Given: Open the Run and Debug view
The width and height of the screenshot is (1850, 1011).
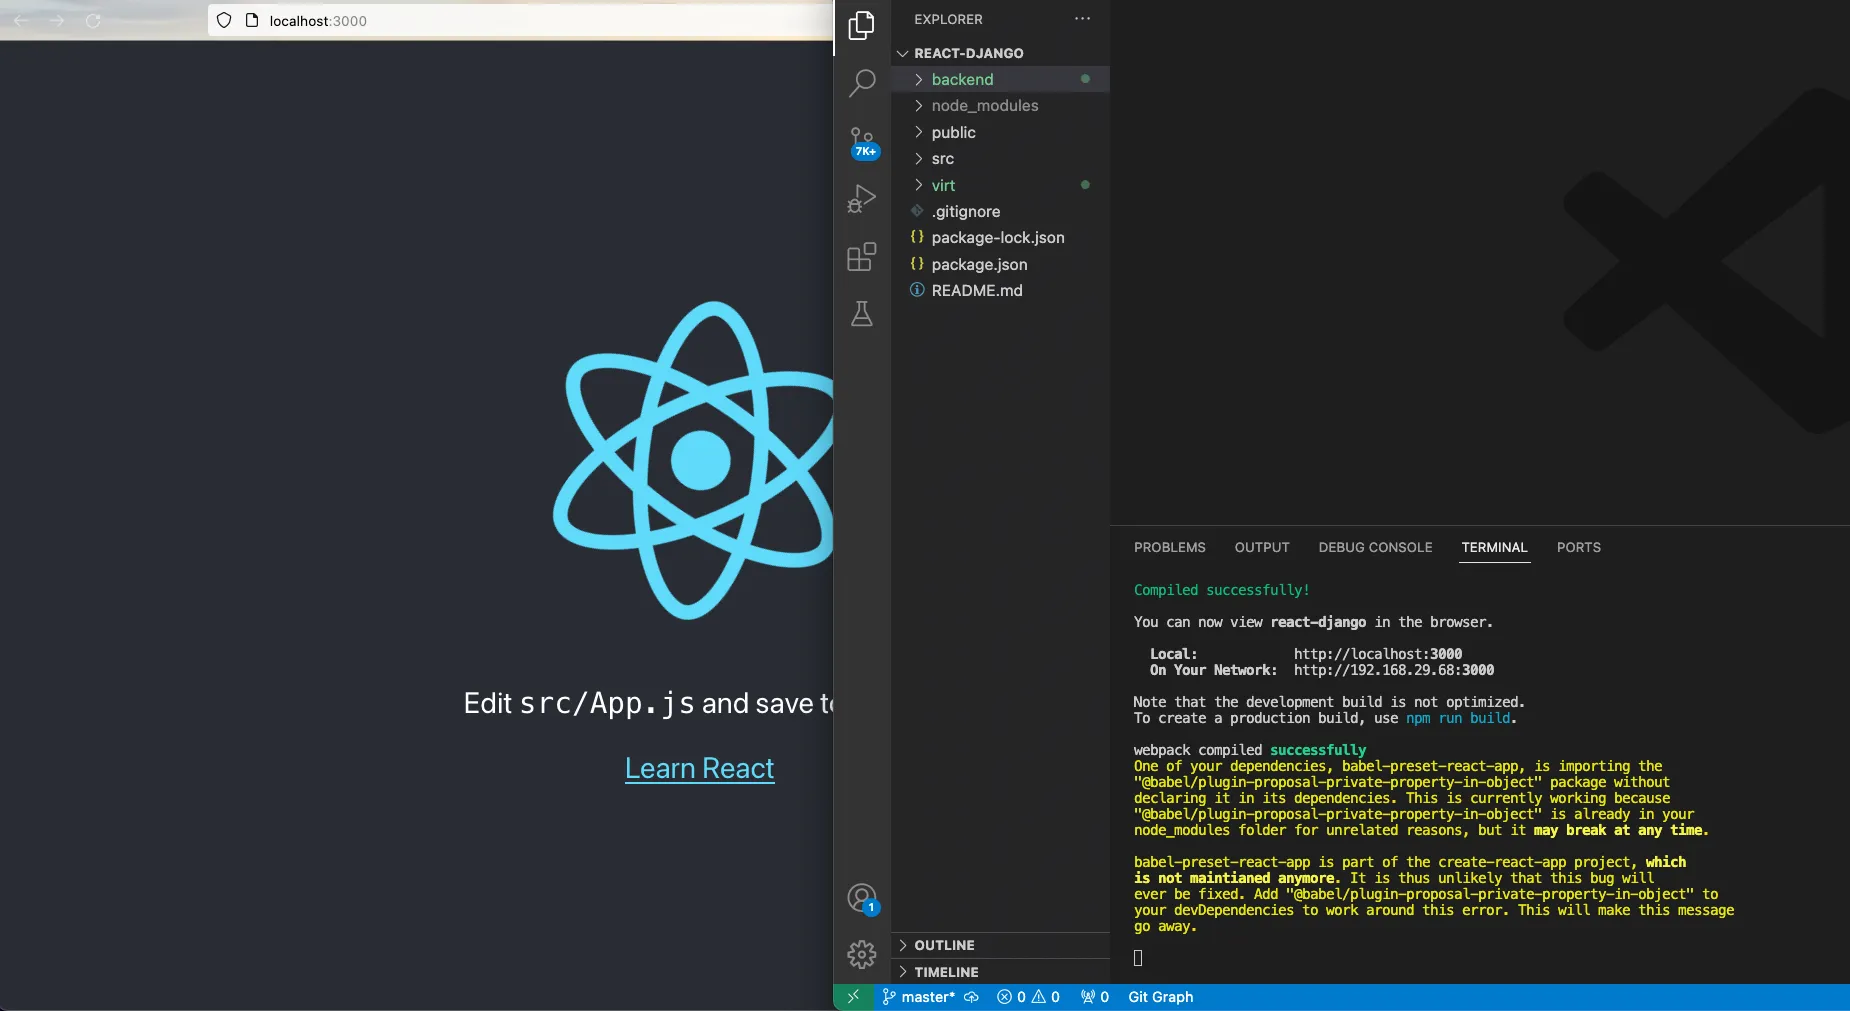Looking at the screenshot, I should pos(861,199).
